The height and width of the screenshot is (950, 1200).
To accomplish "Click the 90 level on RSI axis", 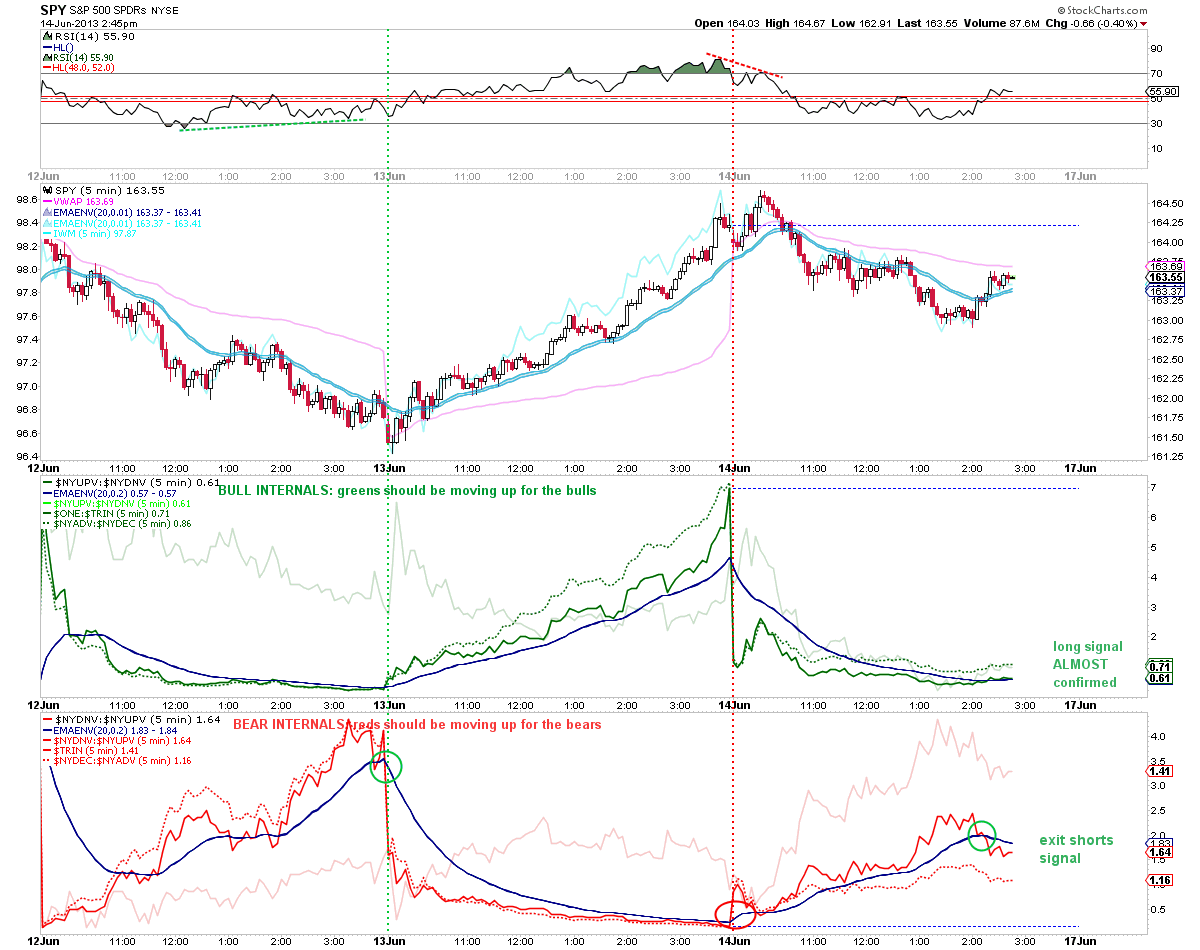I will [1154, 48].
